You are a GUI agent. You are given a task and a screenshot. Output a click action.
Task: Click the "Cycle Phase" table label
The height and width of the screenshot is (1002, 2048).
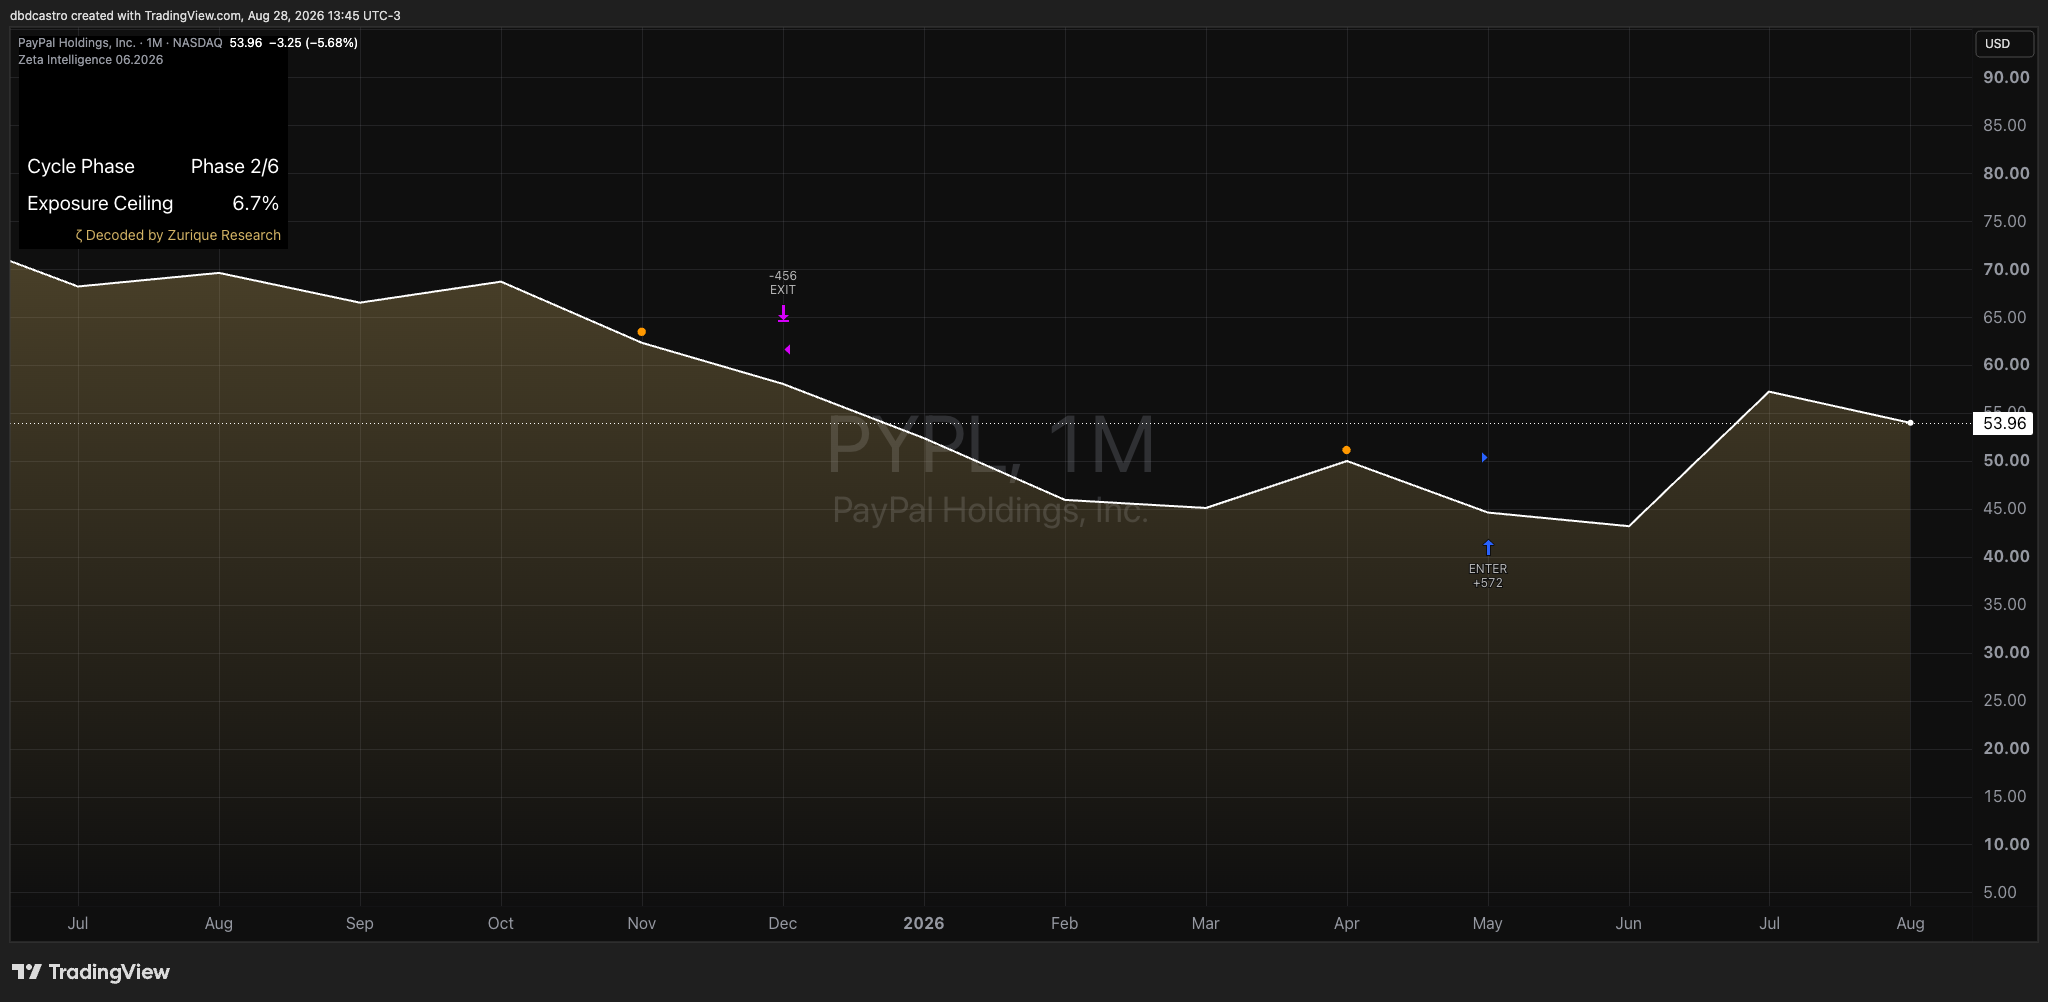[x=81, y=166]
